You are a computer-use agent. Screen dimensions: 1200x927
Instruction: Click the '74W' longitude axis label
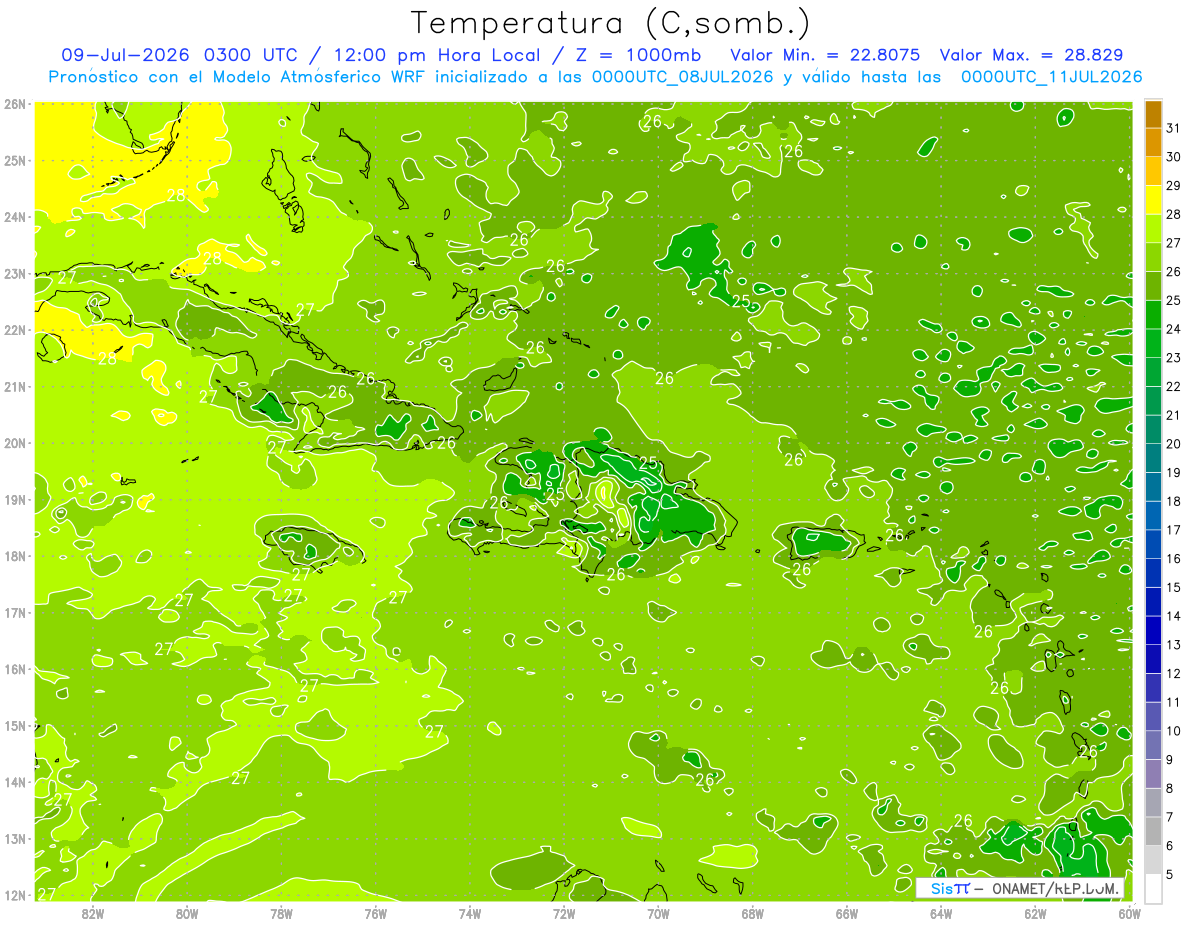click(x=469, y=912)
